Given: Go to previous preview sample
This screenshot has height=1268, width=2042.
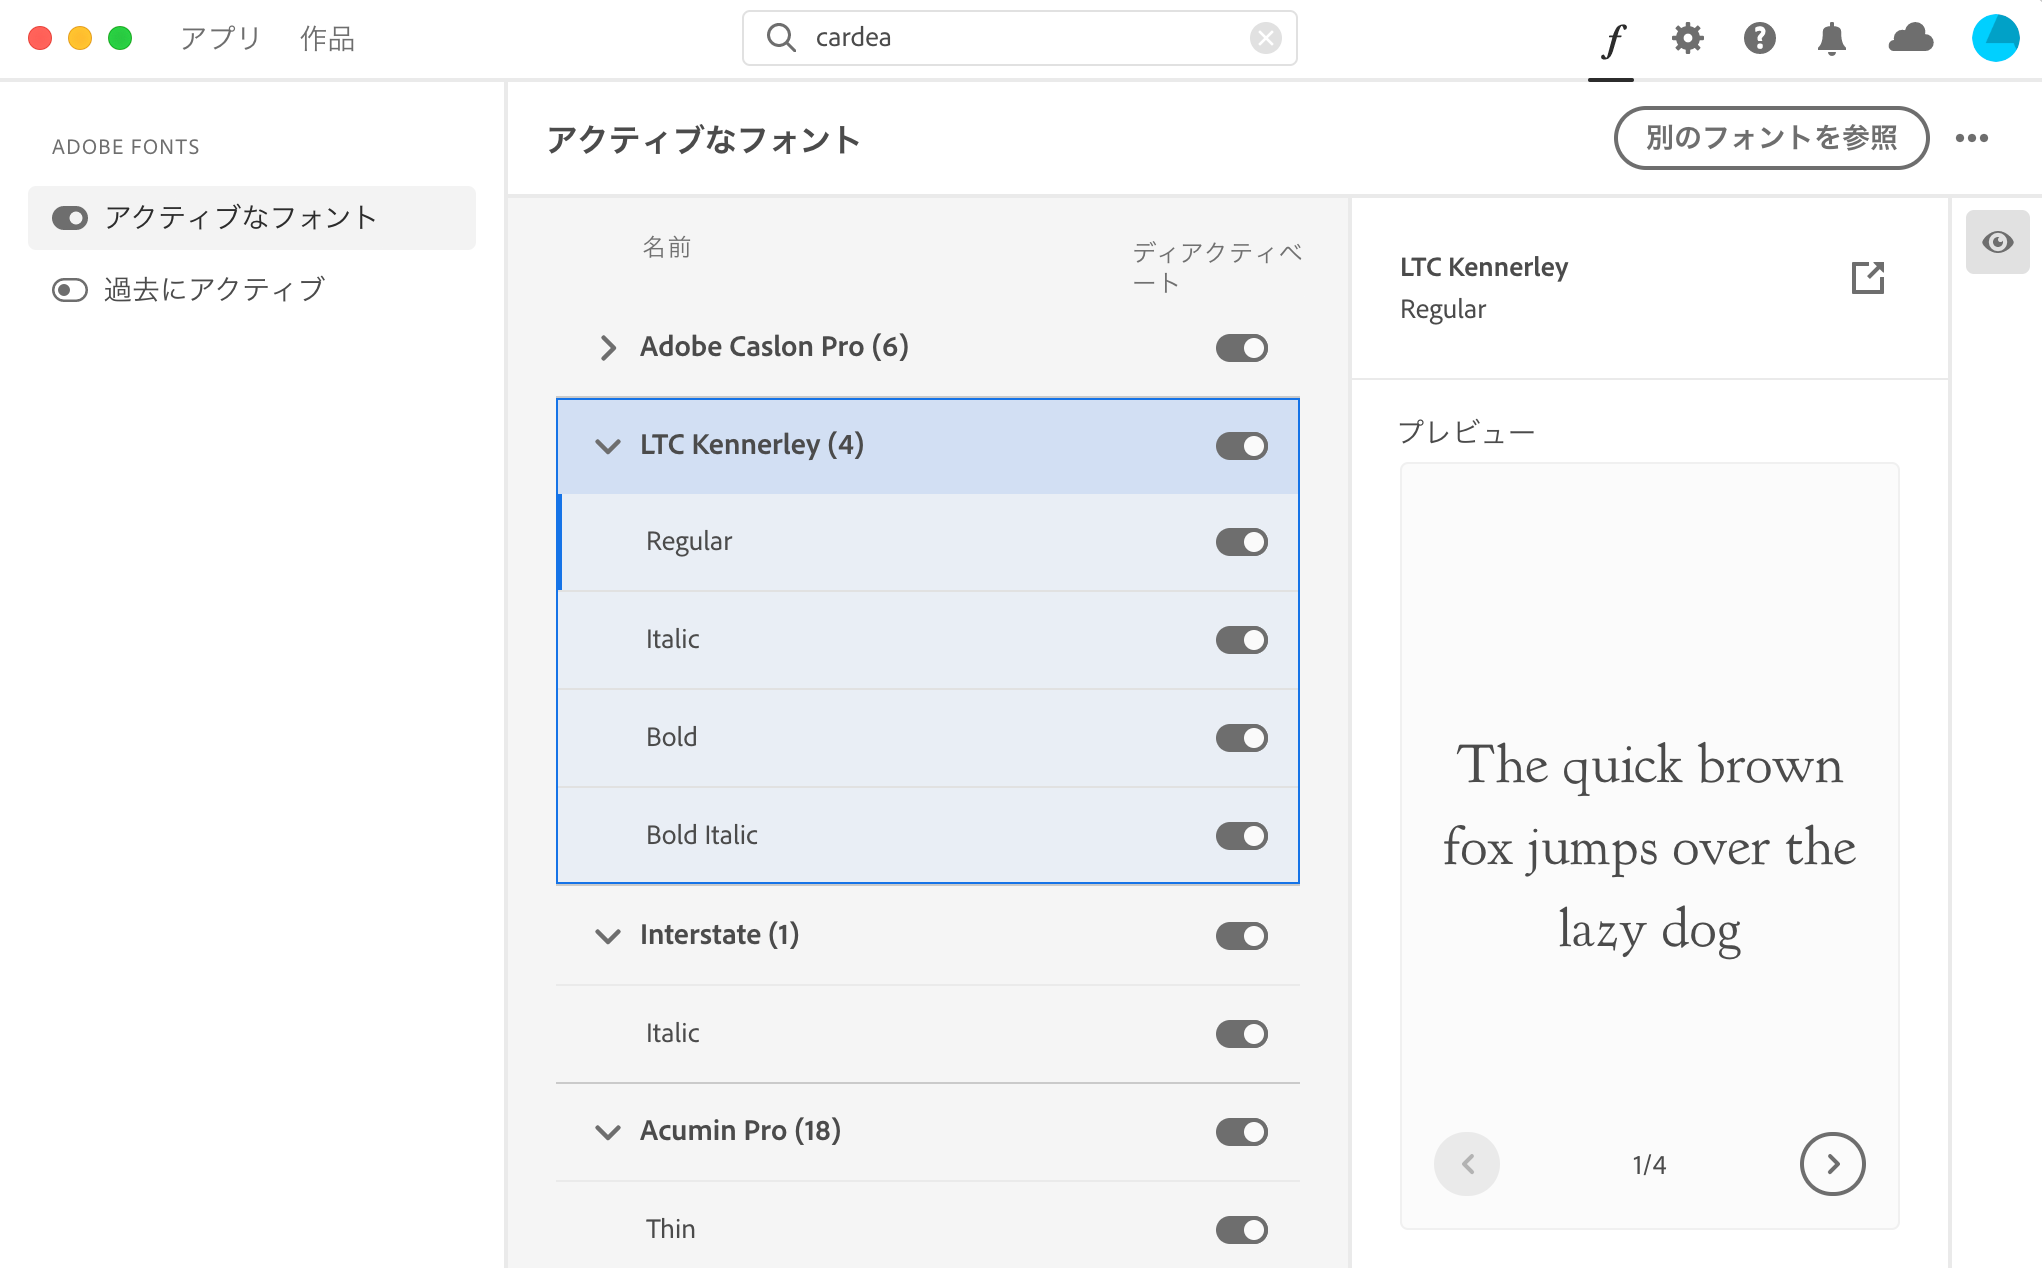Looking at the screenshot, I should click(1467, 1164).
